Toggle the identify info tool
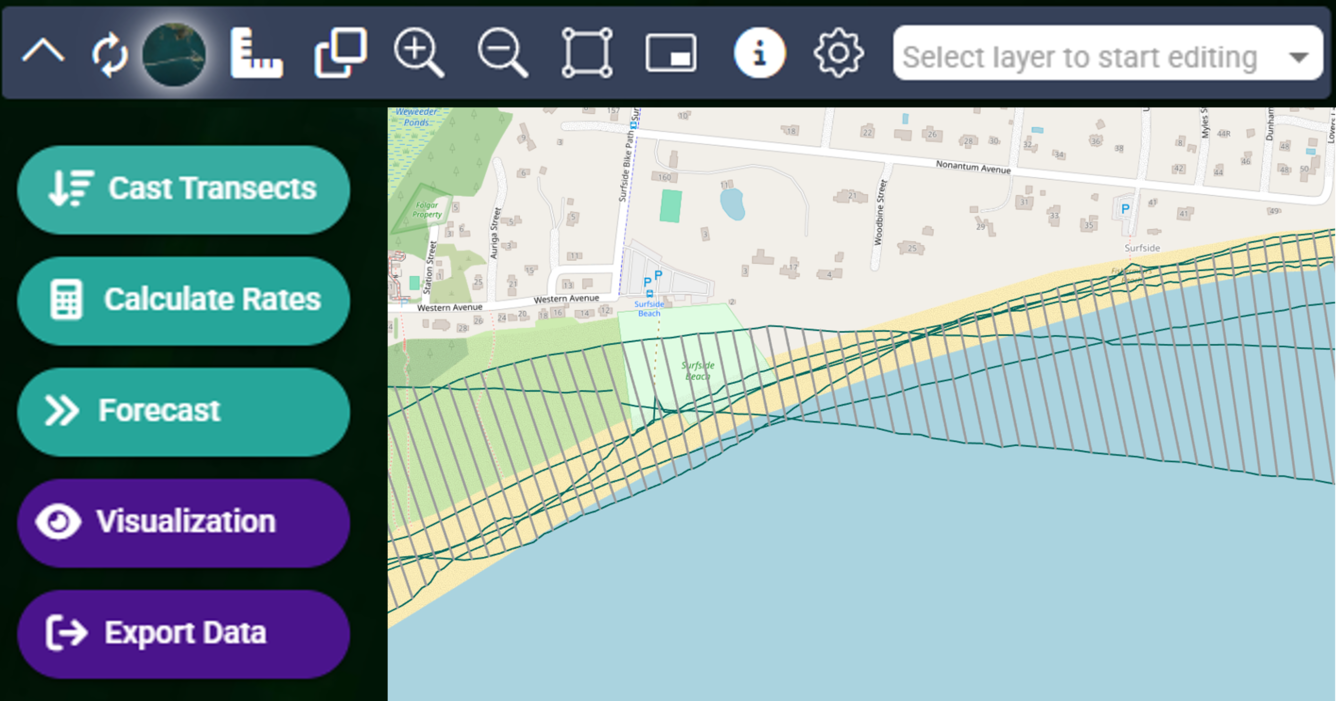Viewport: 1336px width, 701px height. point(759,53)
